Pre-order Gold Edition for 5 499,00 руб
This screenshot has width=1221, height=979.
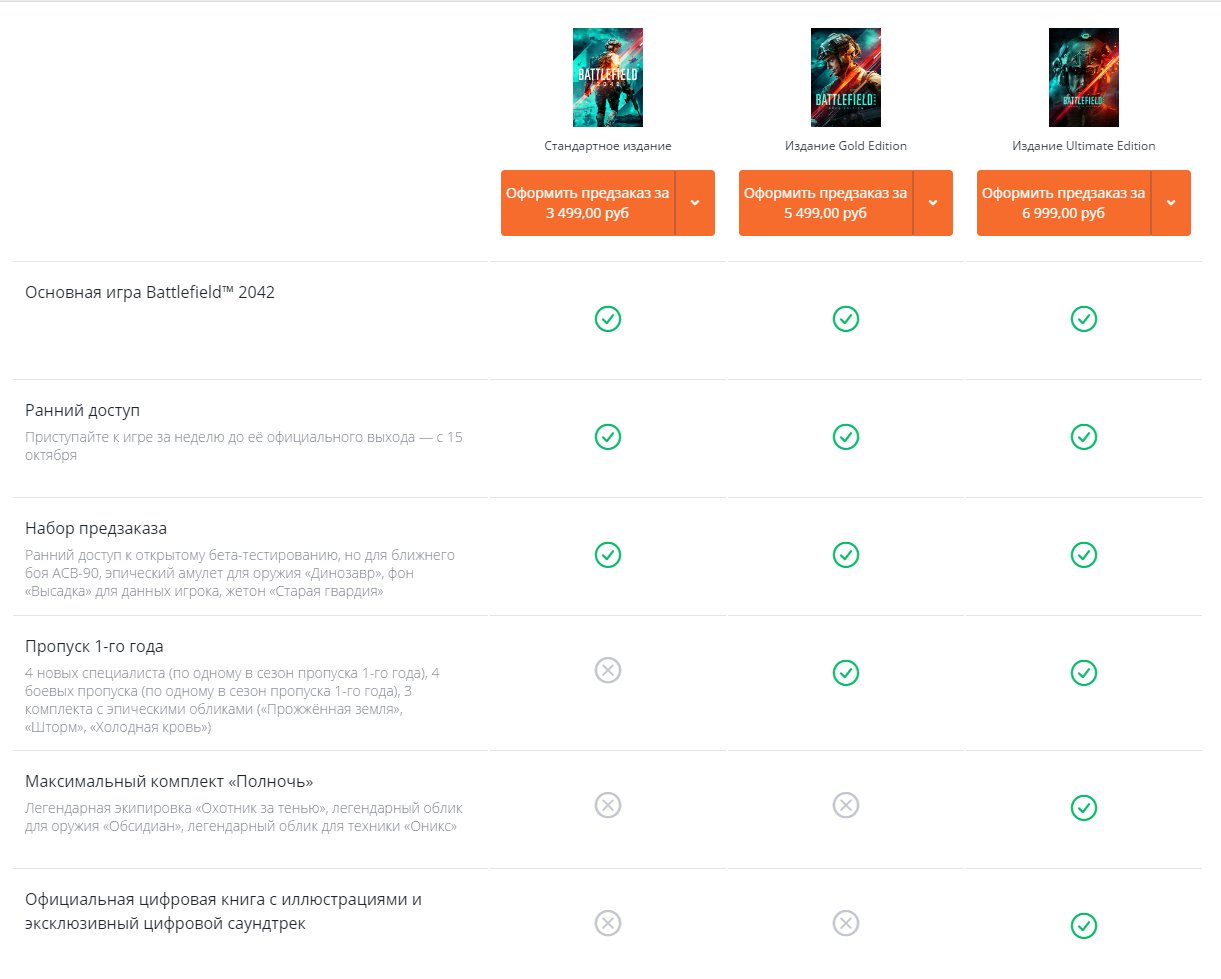click(x=826, y=203)
